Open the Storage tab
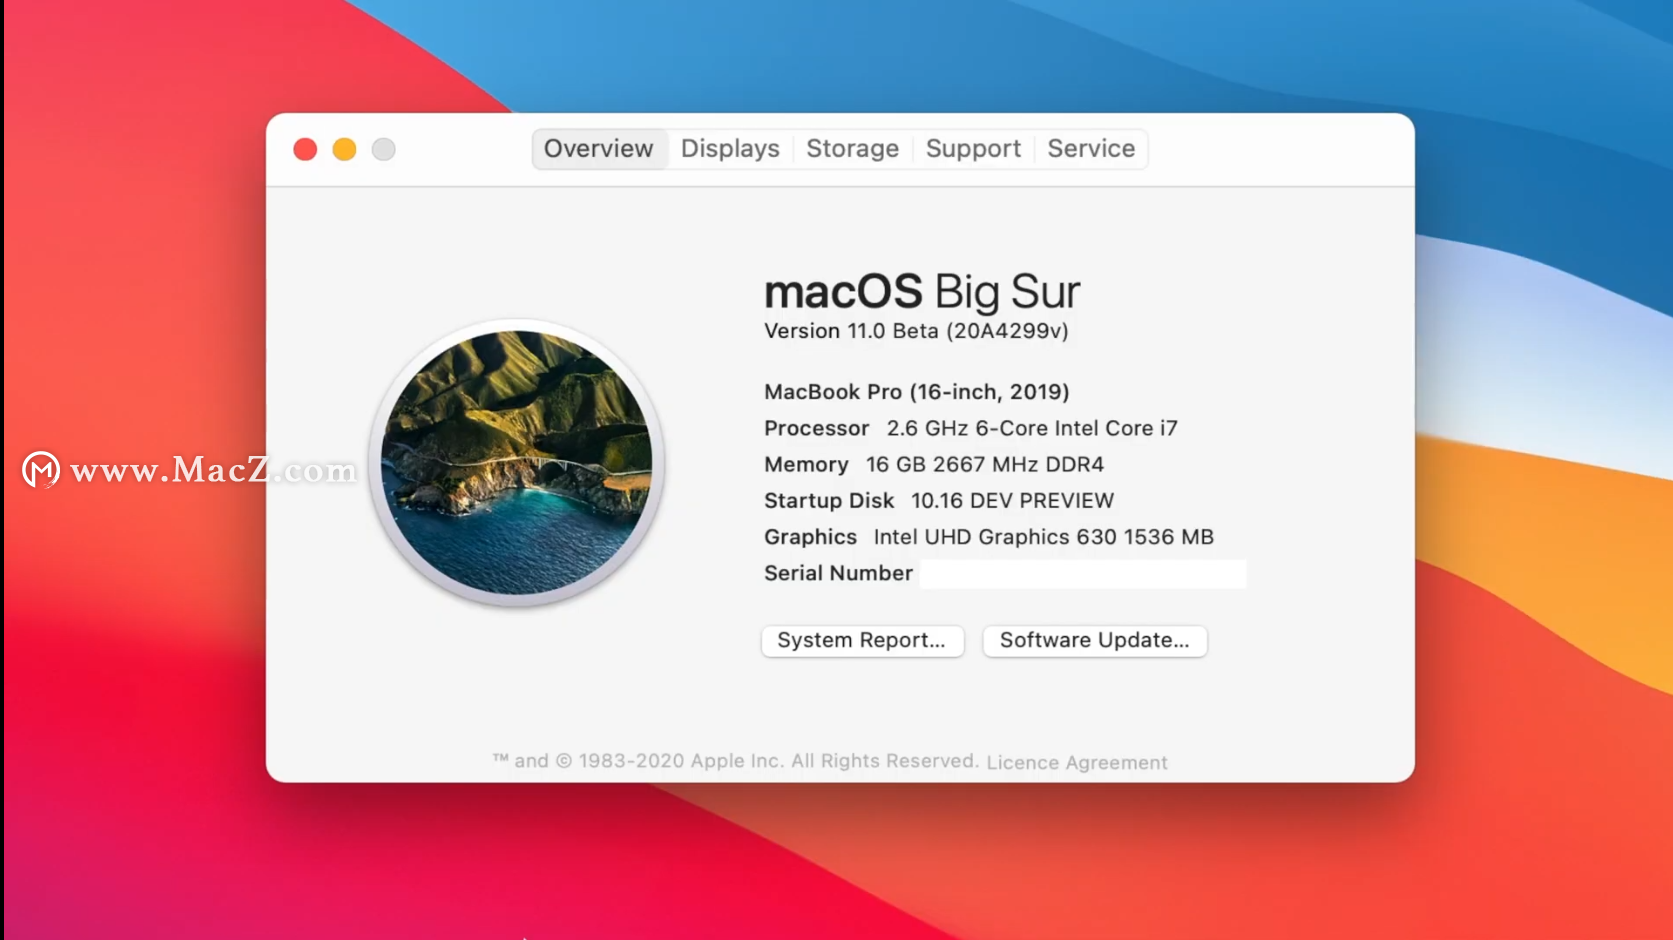Image resolution: width=1673 pixels, height=940 pixels. [x=852, y=149]
